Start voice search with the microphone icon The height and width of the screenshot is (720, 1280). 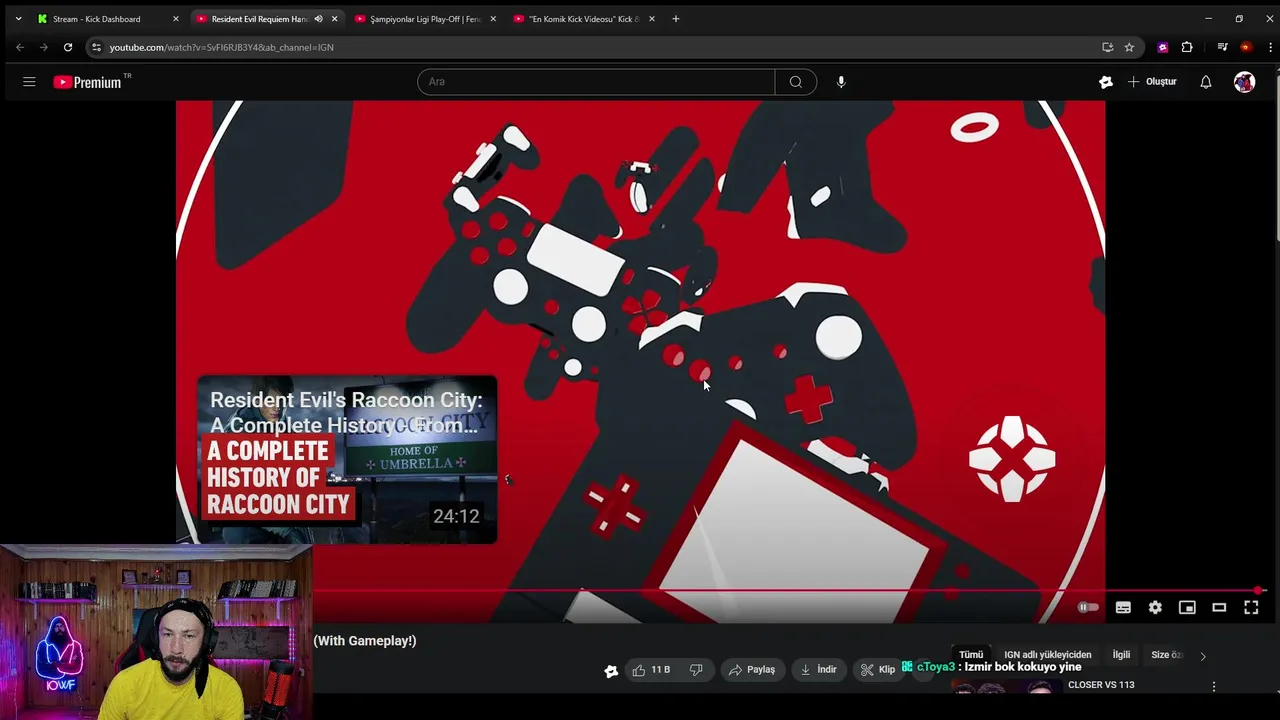841,82
